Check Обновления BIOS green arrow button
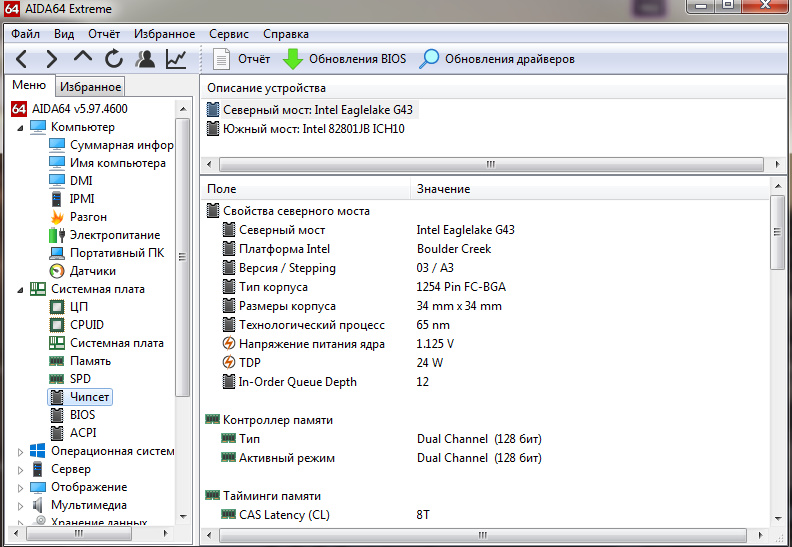Image resolution: width=792 pixels, height=547 pixels. (344, 59)
